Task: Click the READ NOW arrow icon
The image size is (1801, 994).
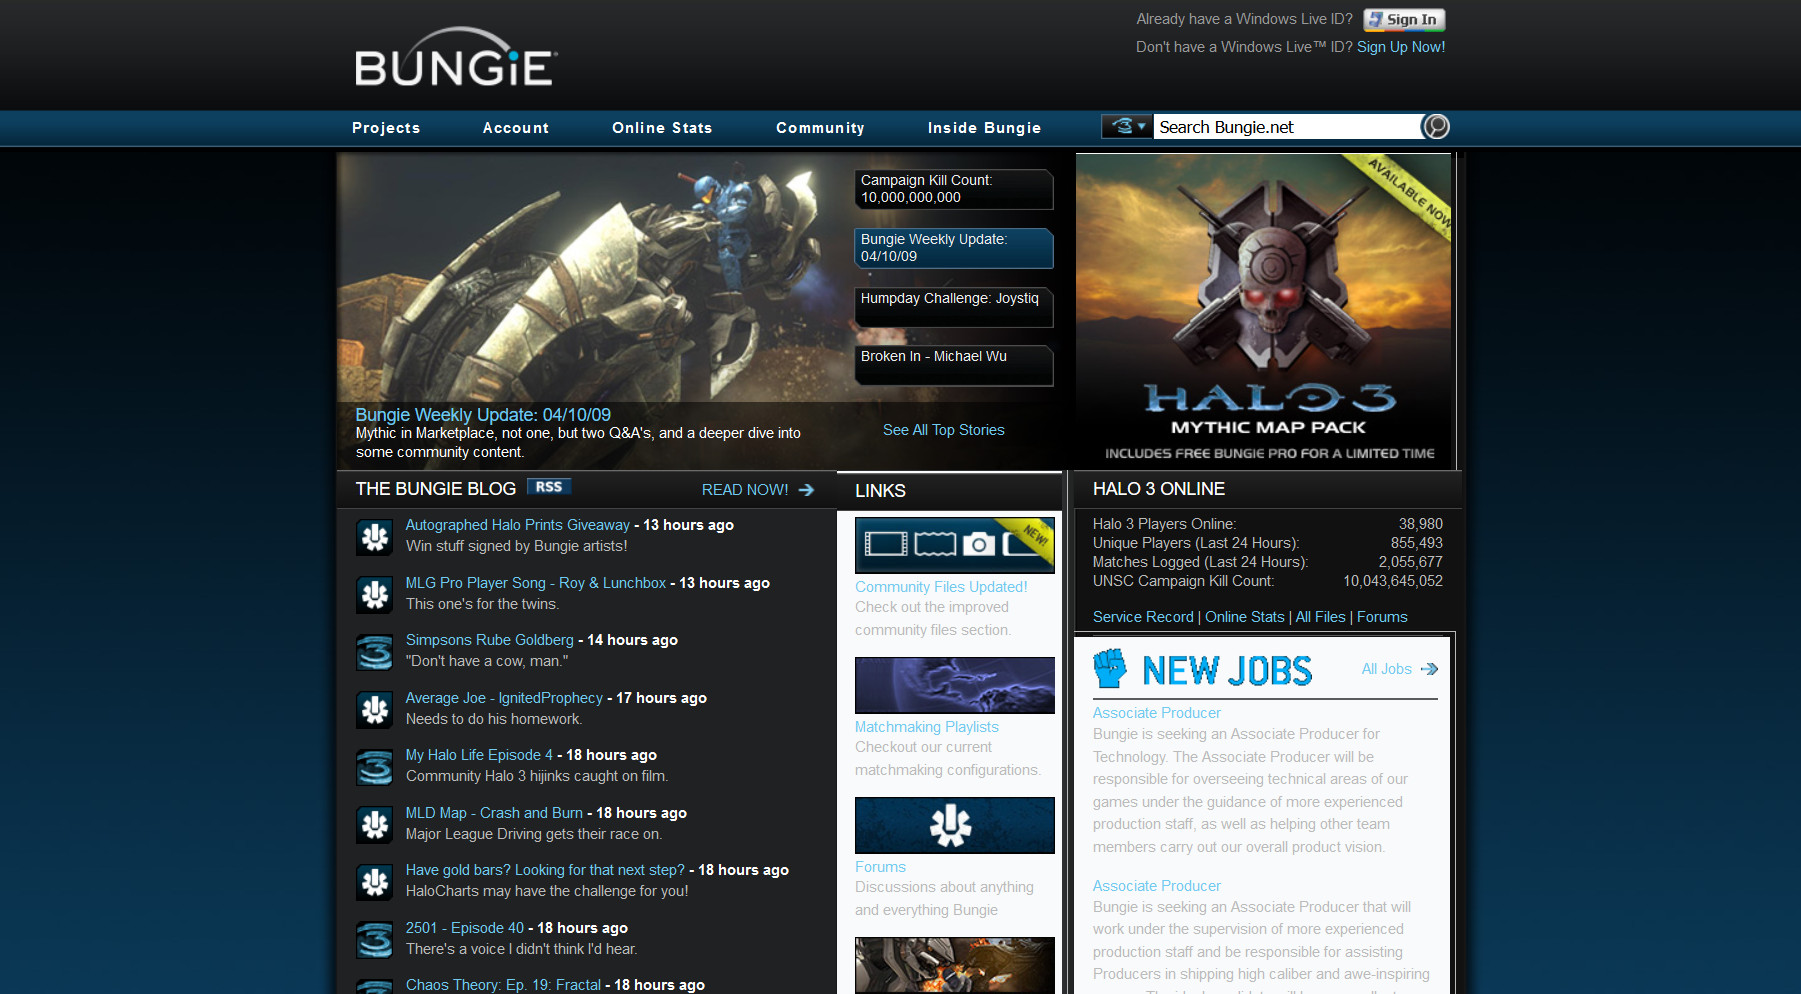Action: [x=806, y=490]
